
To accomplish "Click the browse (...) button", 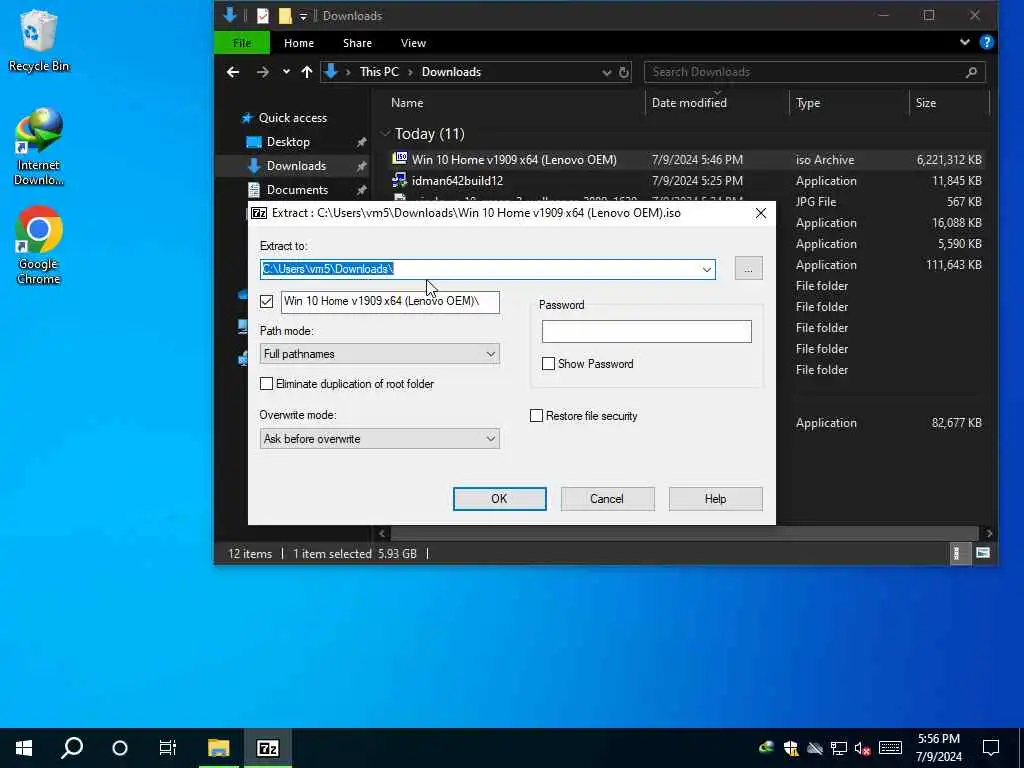I will point(748,268).
